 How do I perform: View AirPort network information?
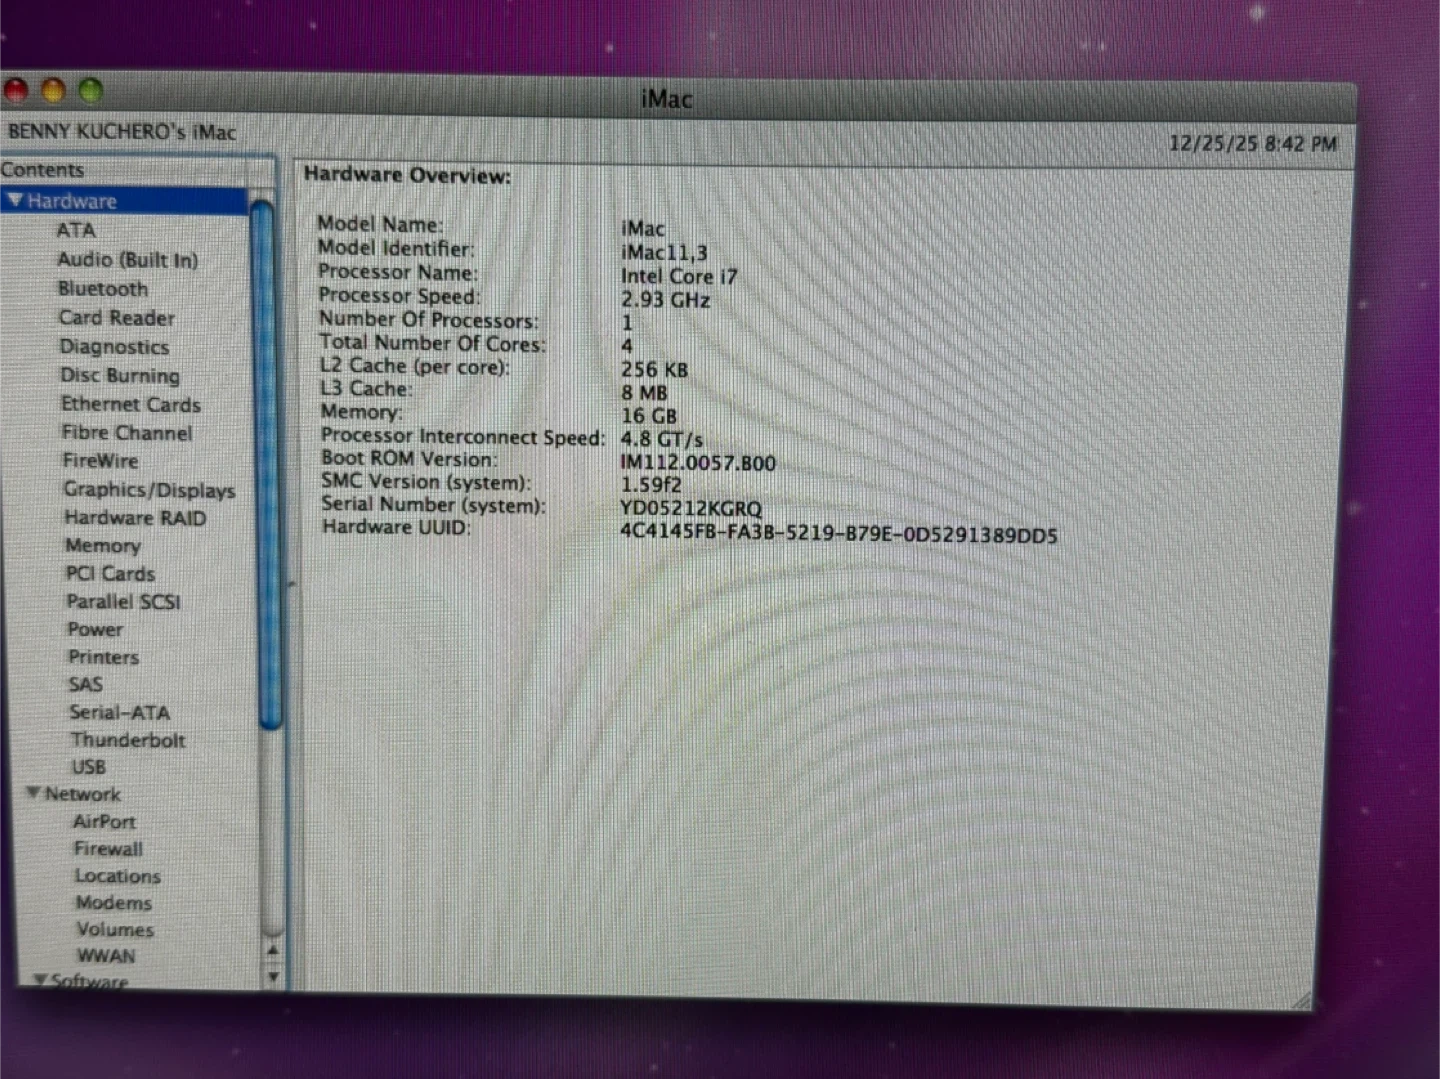coord(104,822)
